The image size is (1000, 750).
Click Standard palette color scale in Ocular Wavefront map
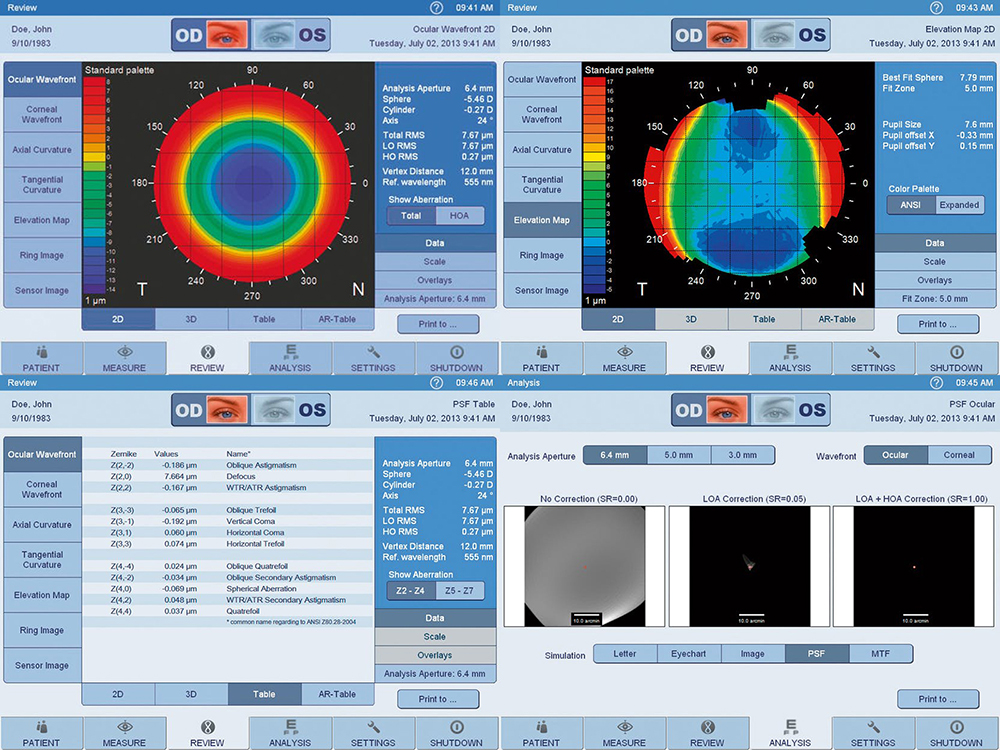[94, 185]
